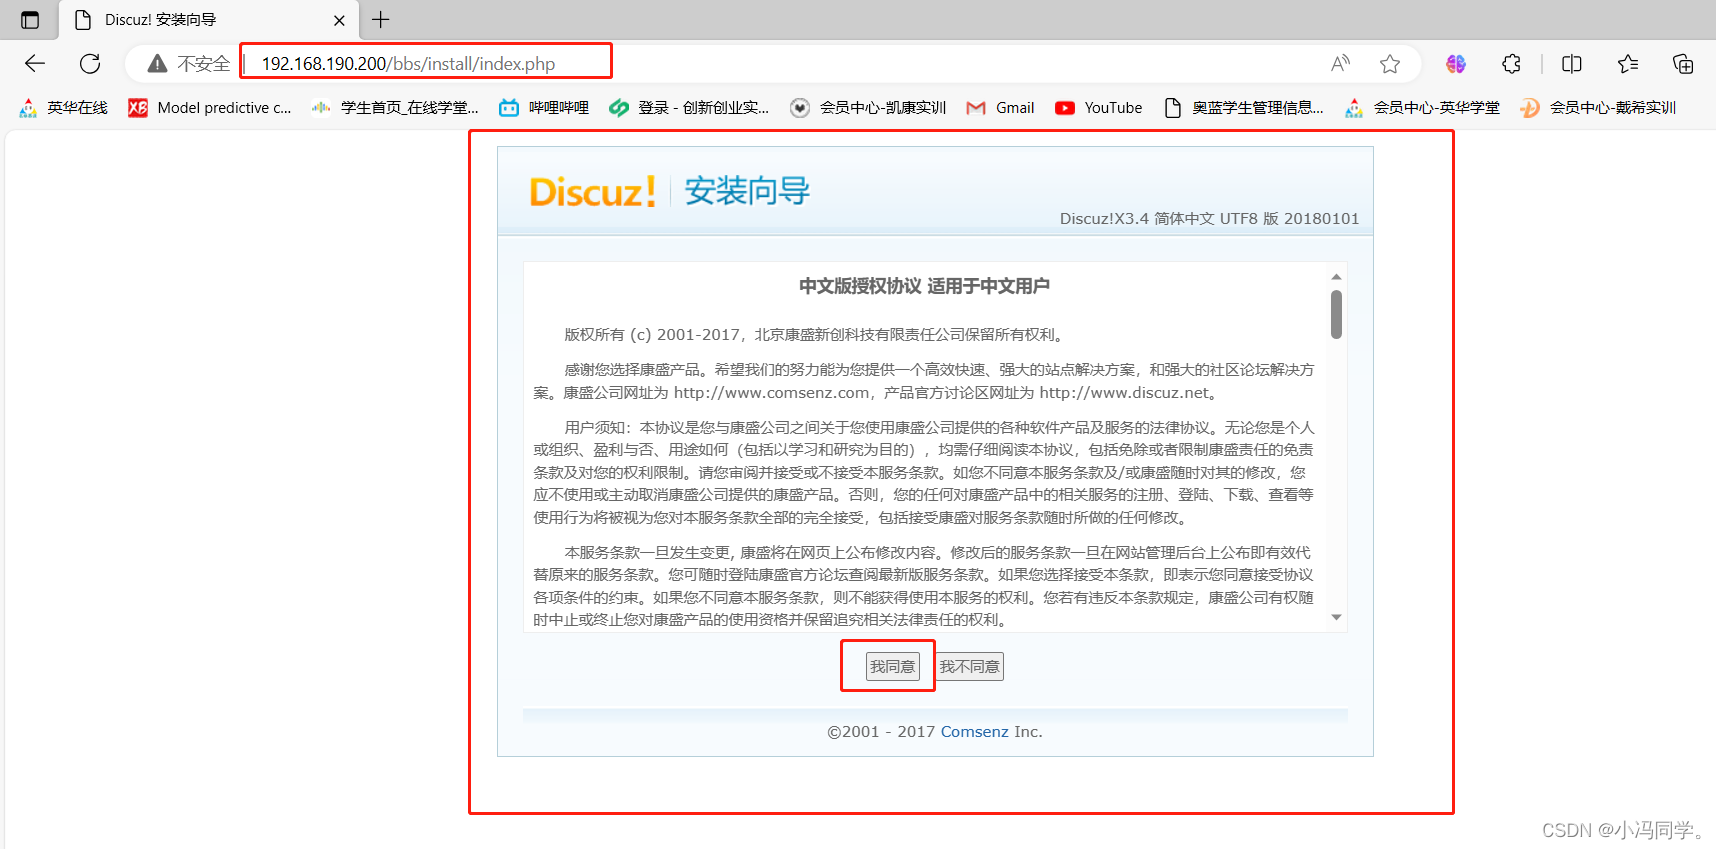Click the address bar URL
Screen dimensions: 1716x849
(x=408, y=64)
